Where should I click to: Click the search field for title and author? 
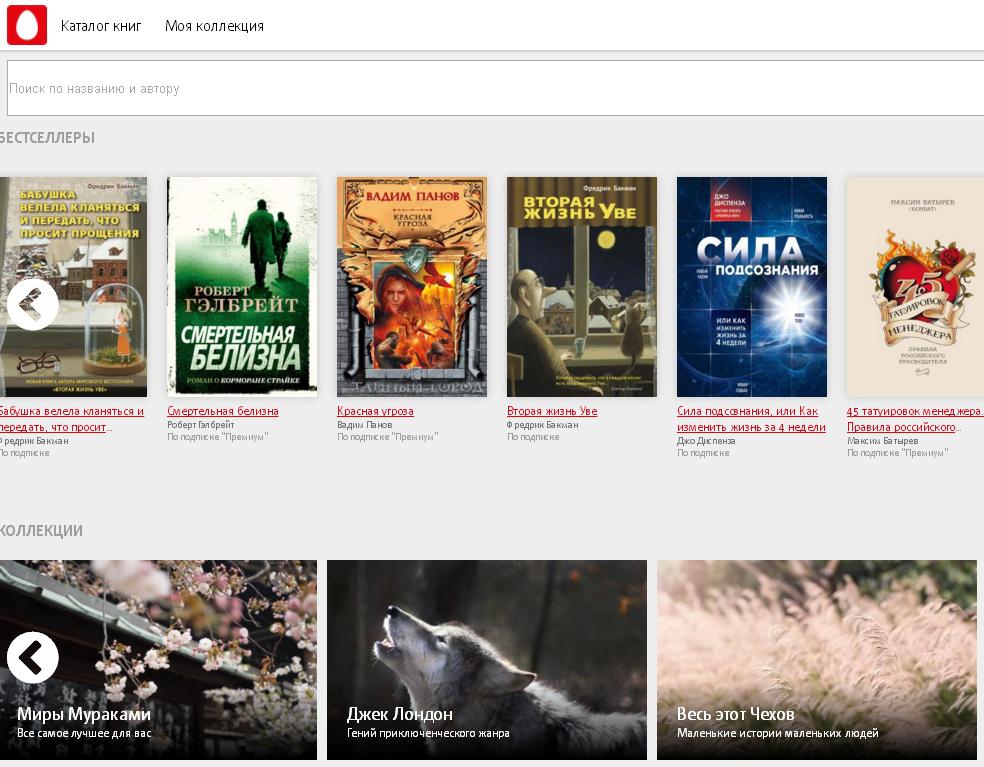[x=495, y=88]
